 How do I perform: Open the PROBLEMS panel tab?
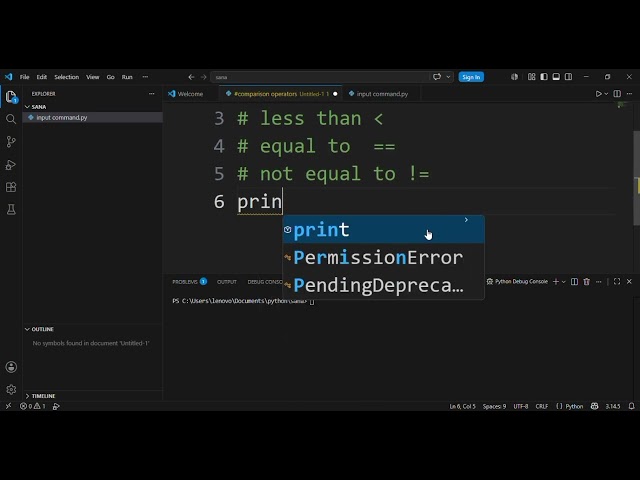[189, 282]
